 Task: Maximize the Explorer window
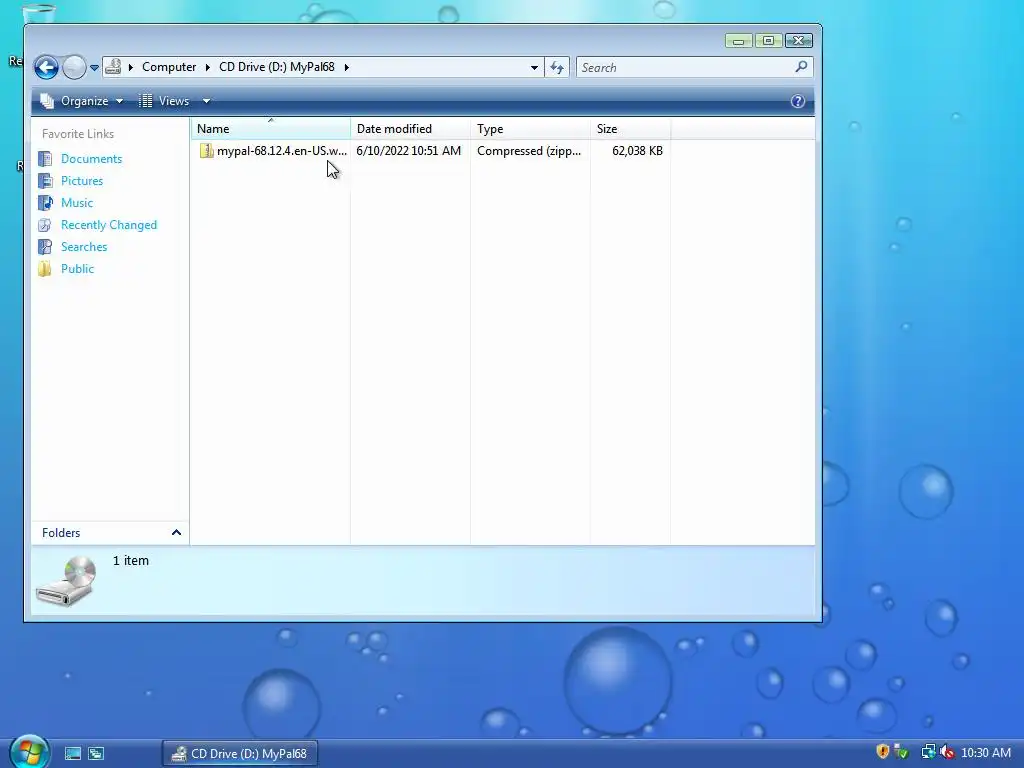click(x=768, y=40)
